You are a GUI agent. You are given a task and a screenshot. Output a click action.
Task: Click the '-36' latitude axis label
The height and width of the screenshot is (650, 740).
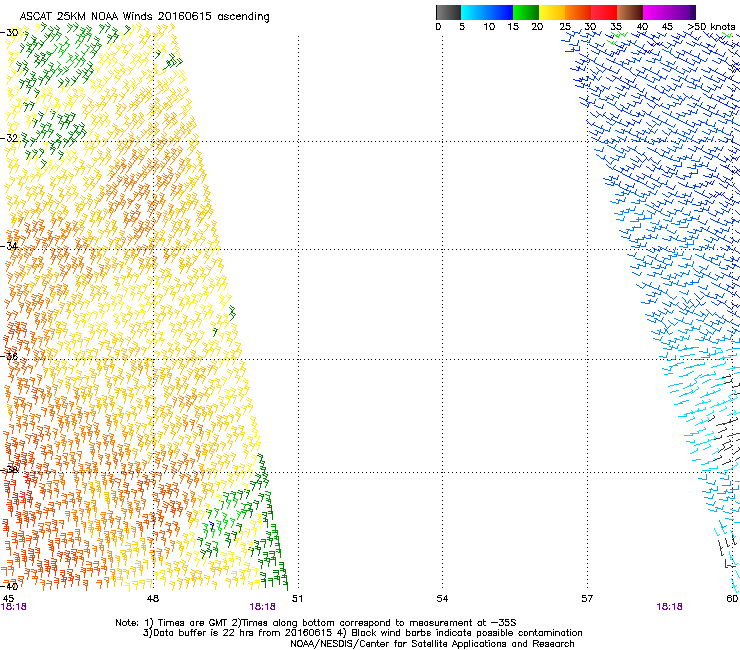pos(9,356)
